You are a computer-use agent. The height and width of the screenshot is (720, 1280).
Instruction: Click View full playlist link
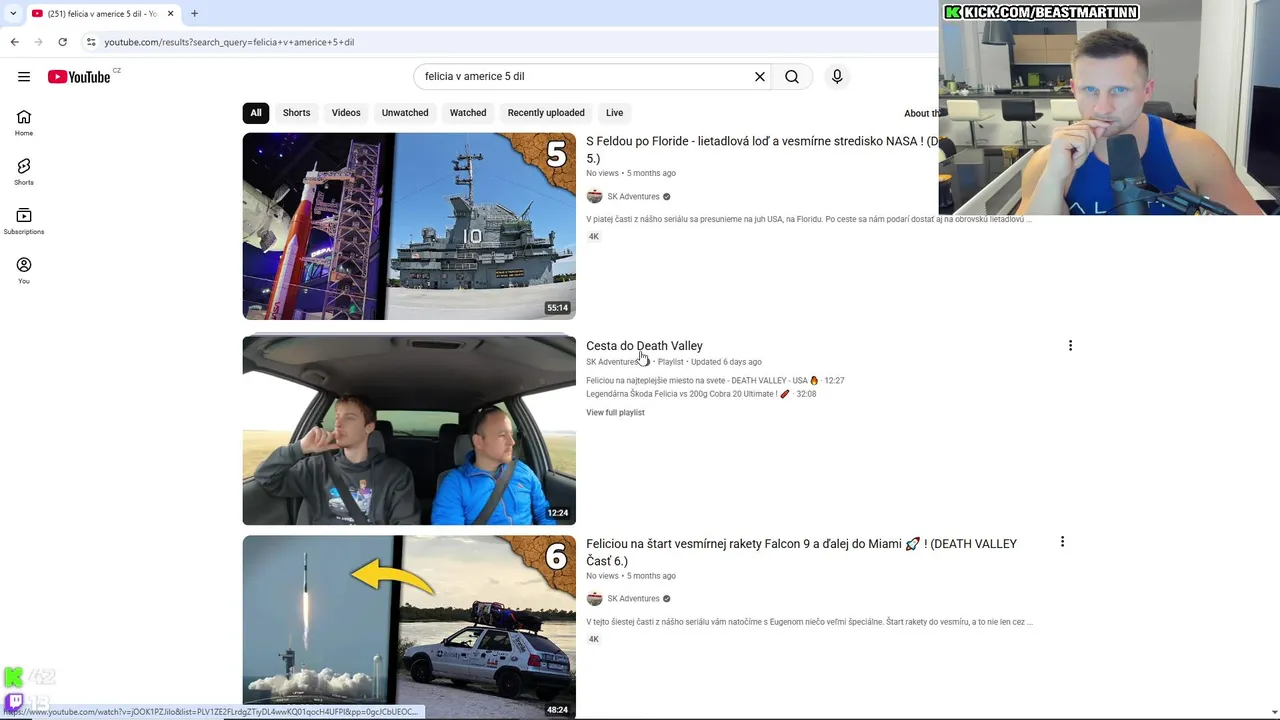tap(615, 412)
